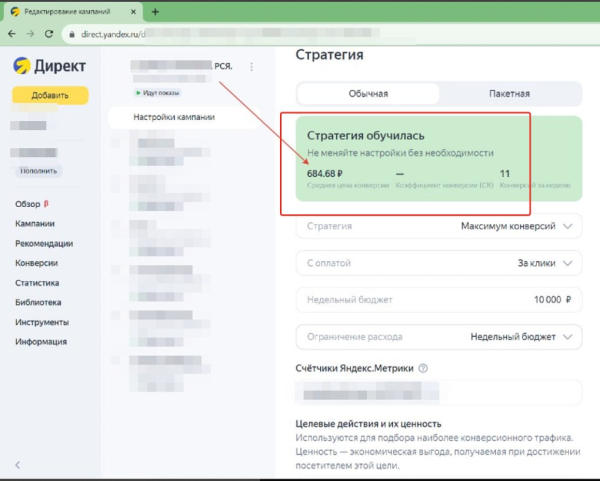Open Инструменты in the sidebar

[42, 322]
